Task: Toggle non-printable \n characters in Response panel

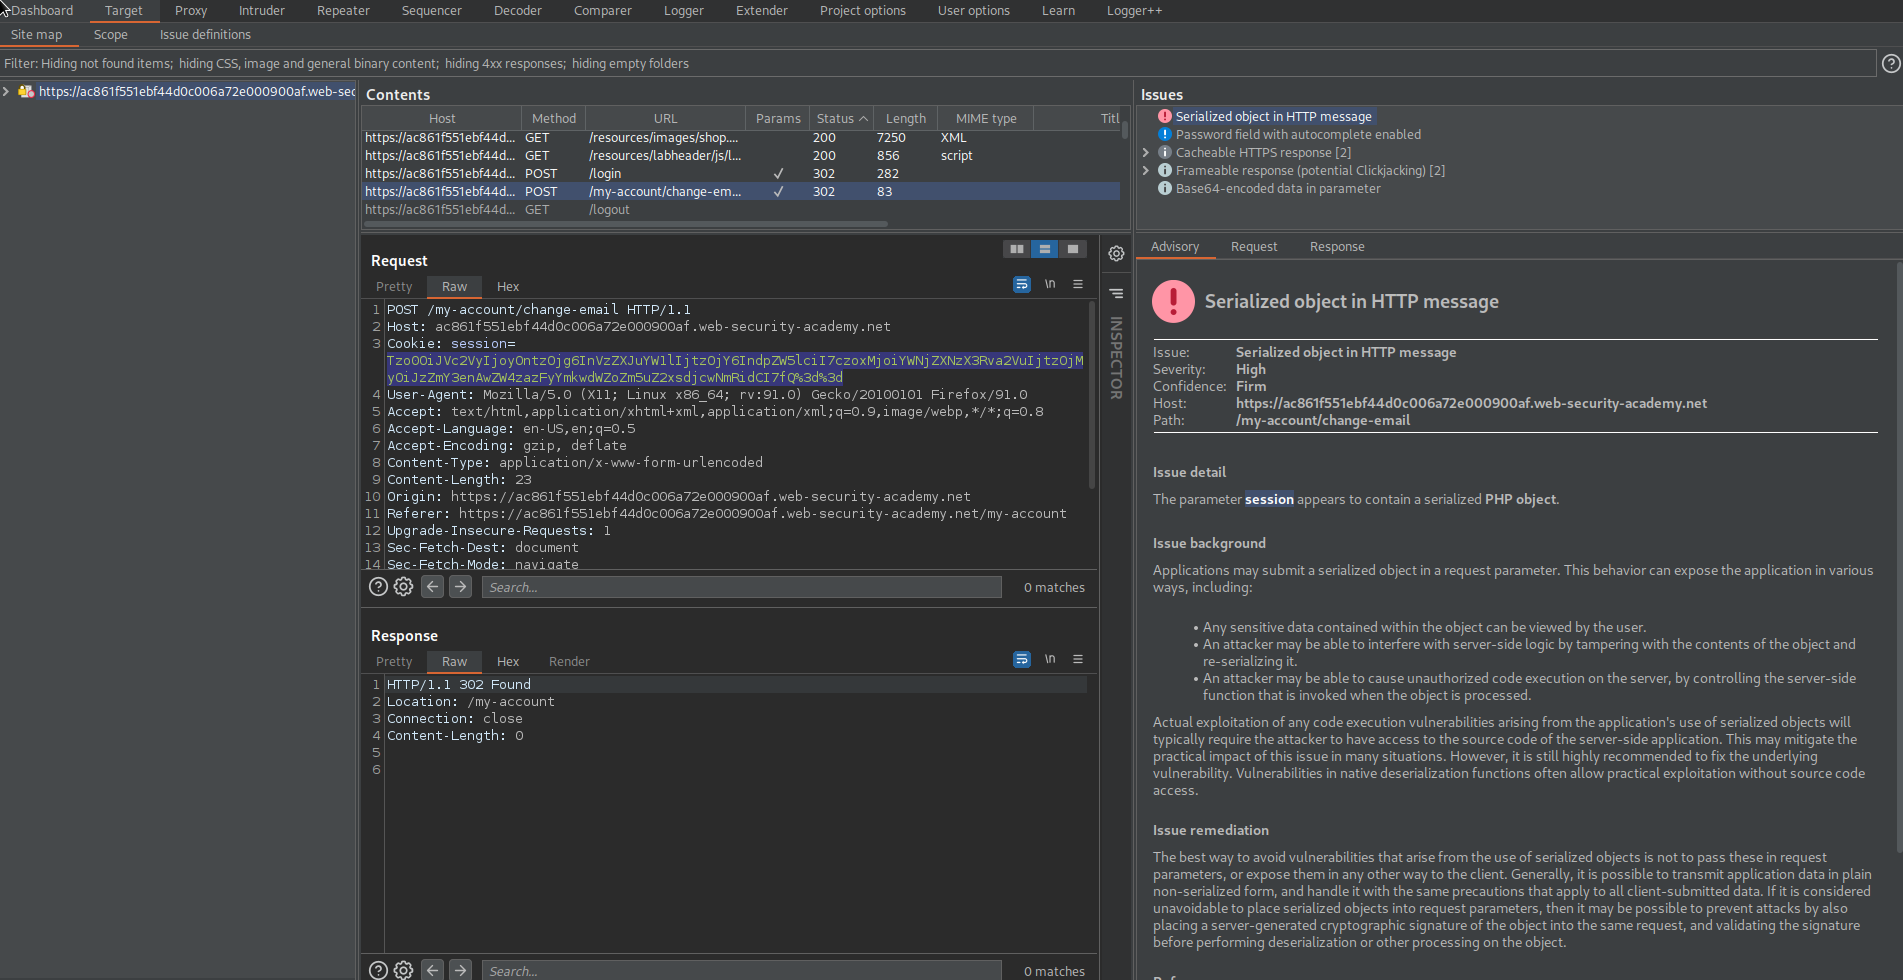Action: [x=1050, y=660]
